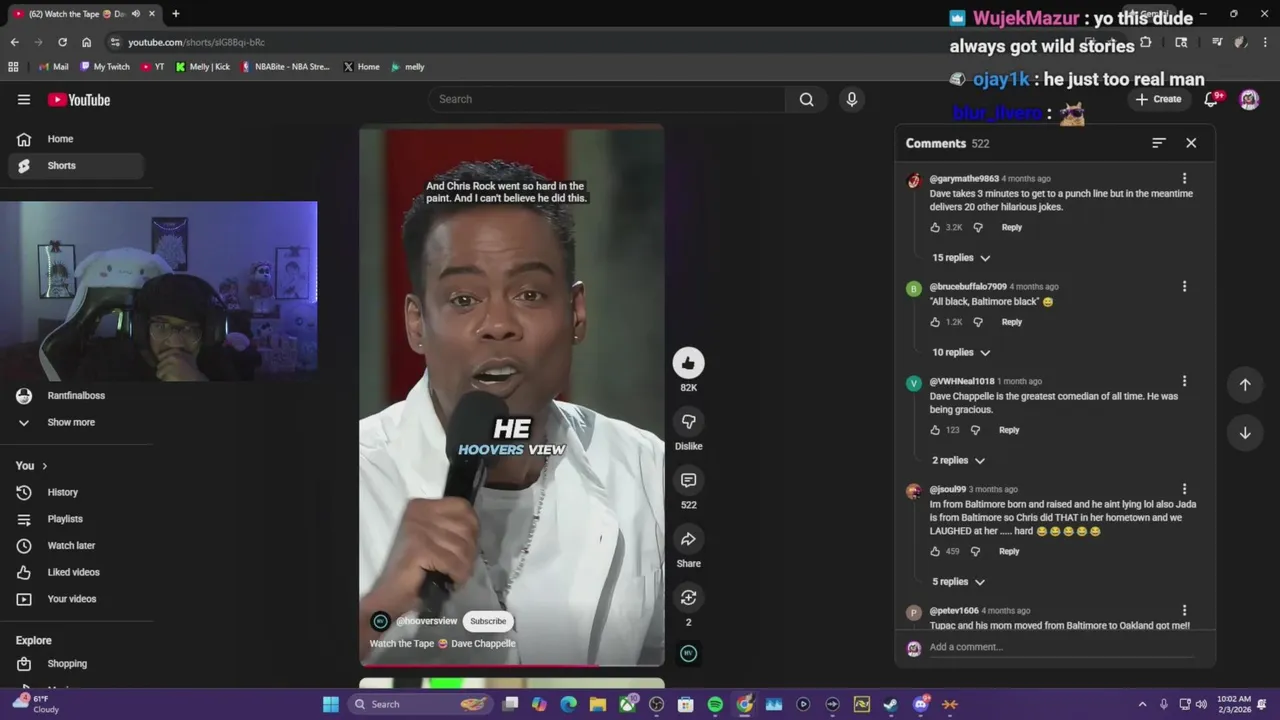Open the You section chevron
Viewport: 1280px width, 720px height.
pyautogui.click(x=44, y=466)
